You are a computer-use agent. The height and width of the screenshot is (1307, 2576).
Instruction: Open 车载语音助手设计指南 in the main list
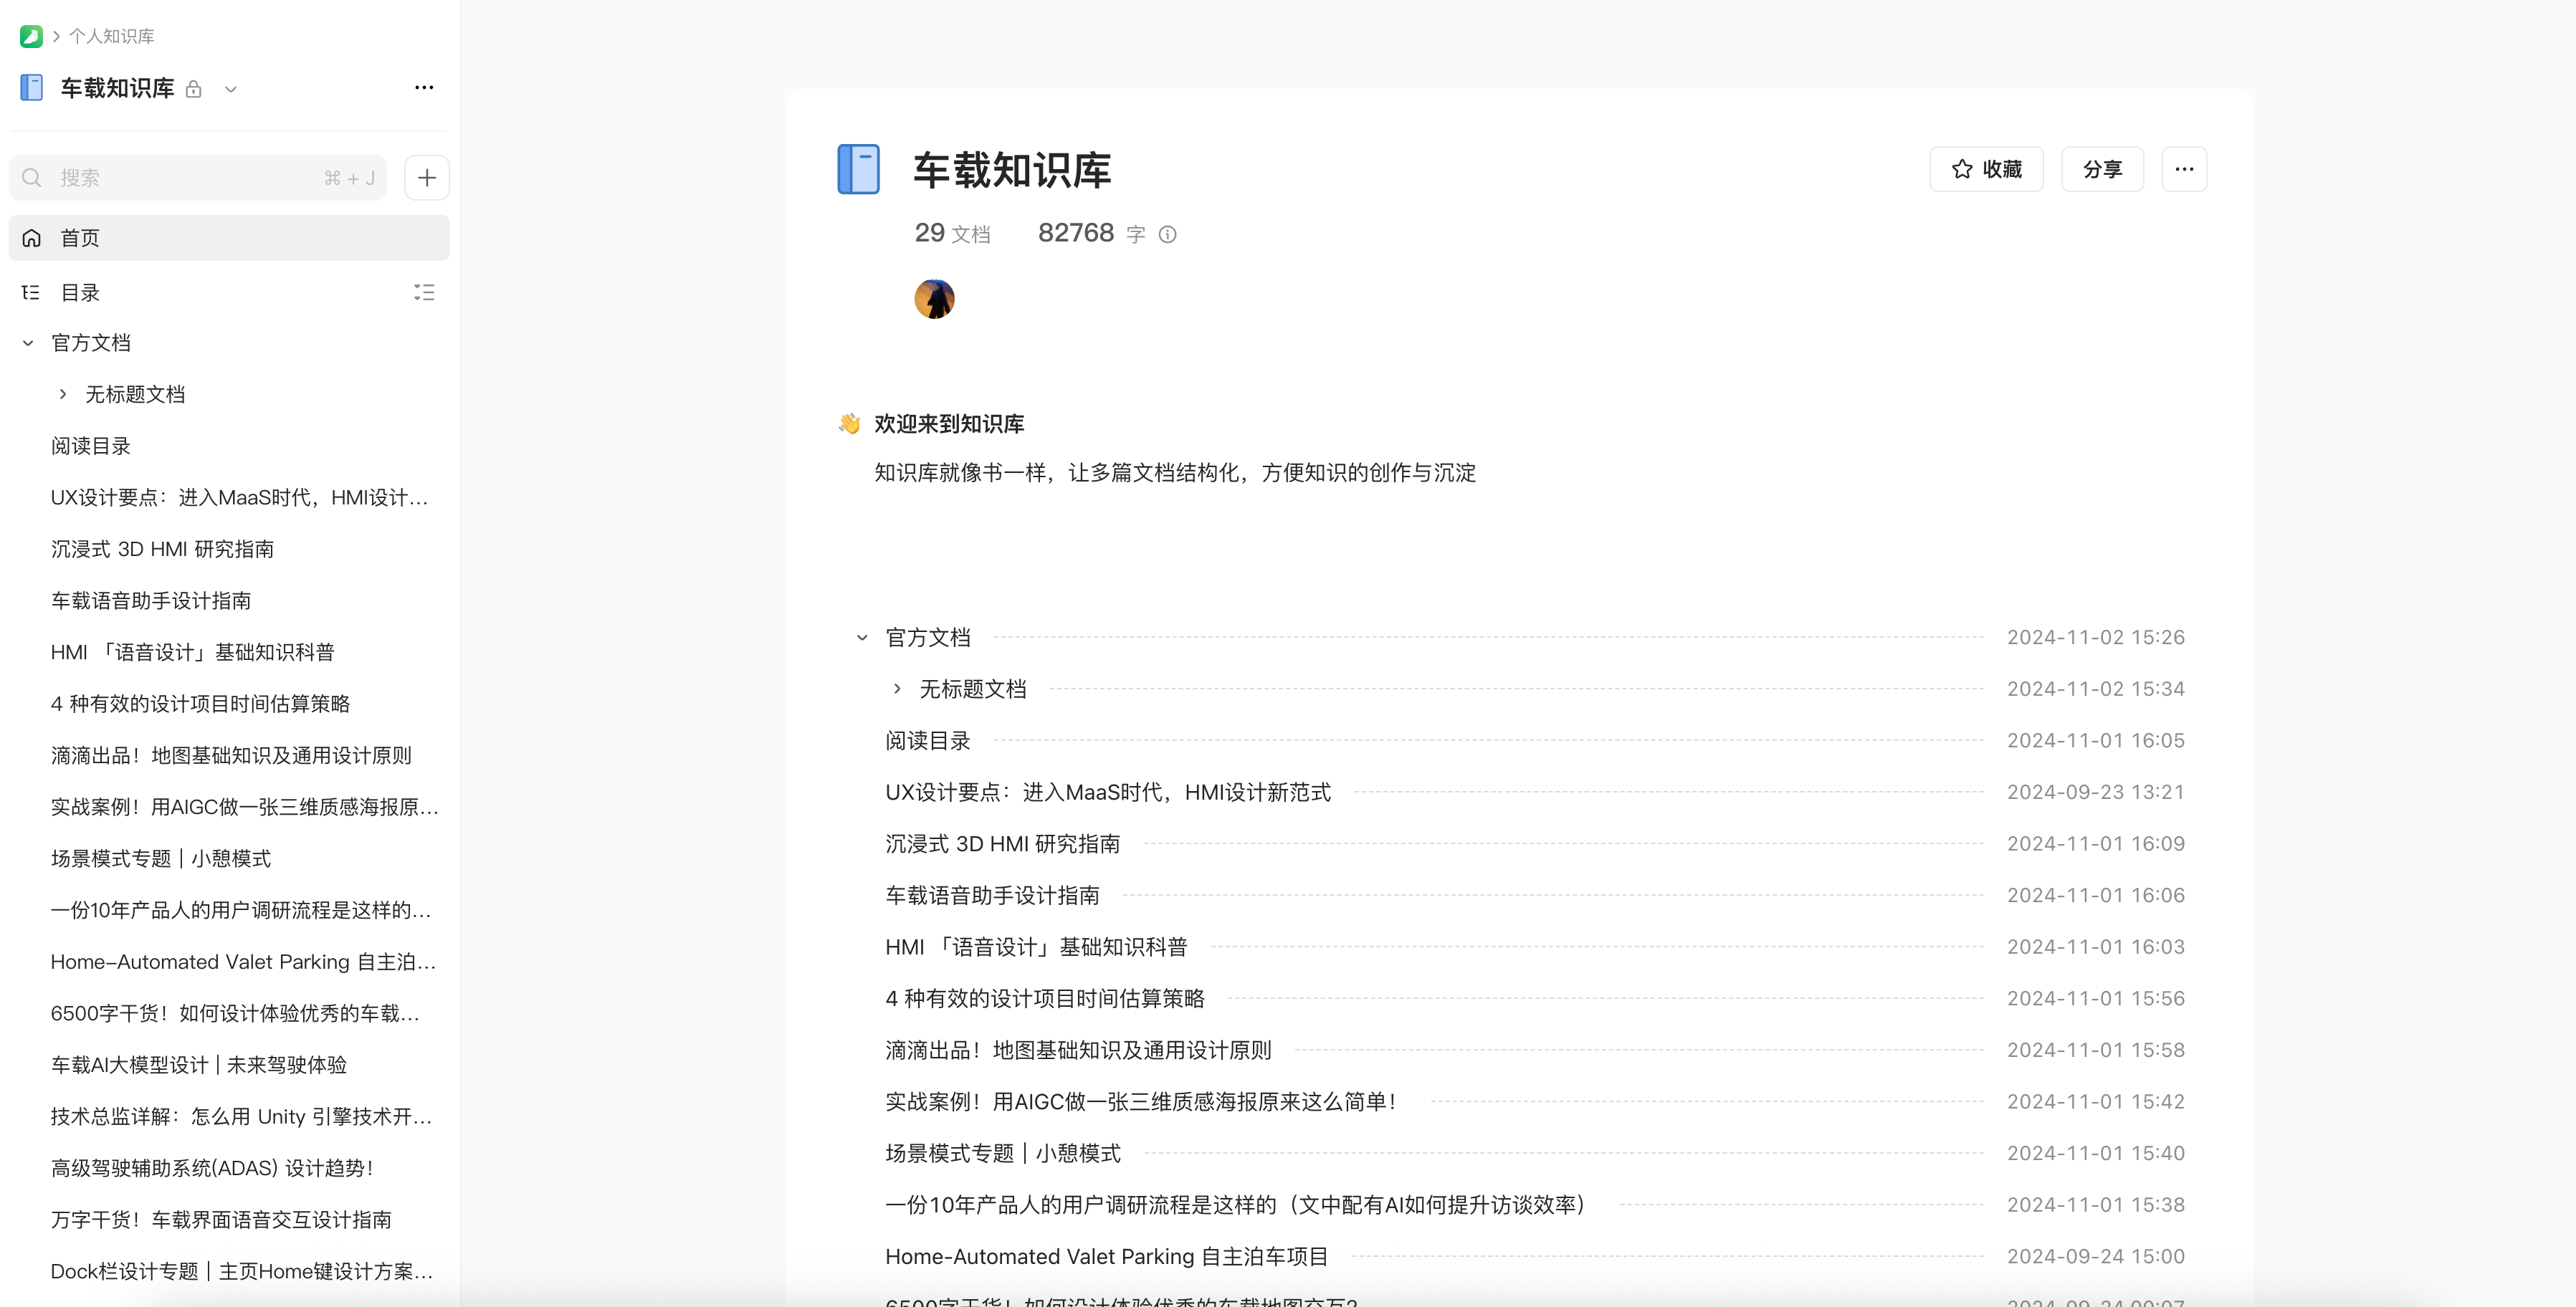coord(992,895)
